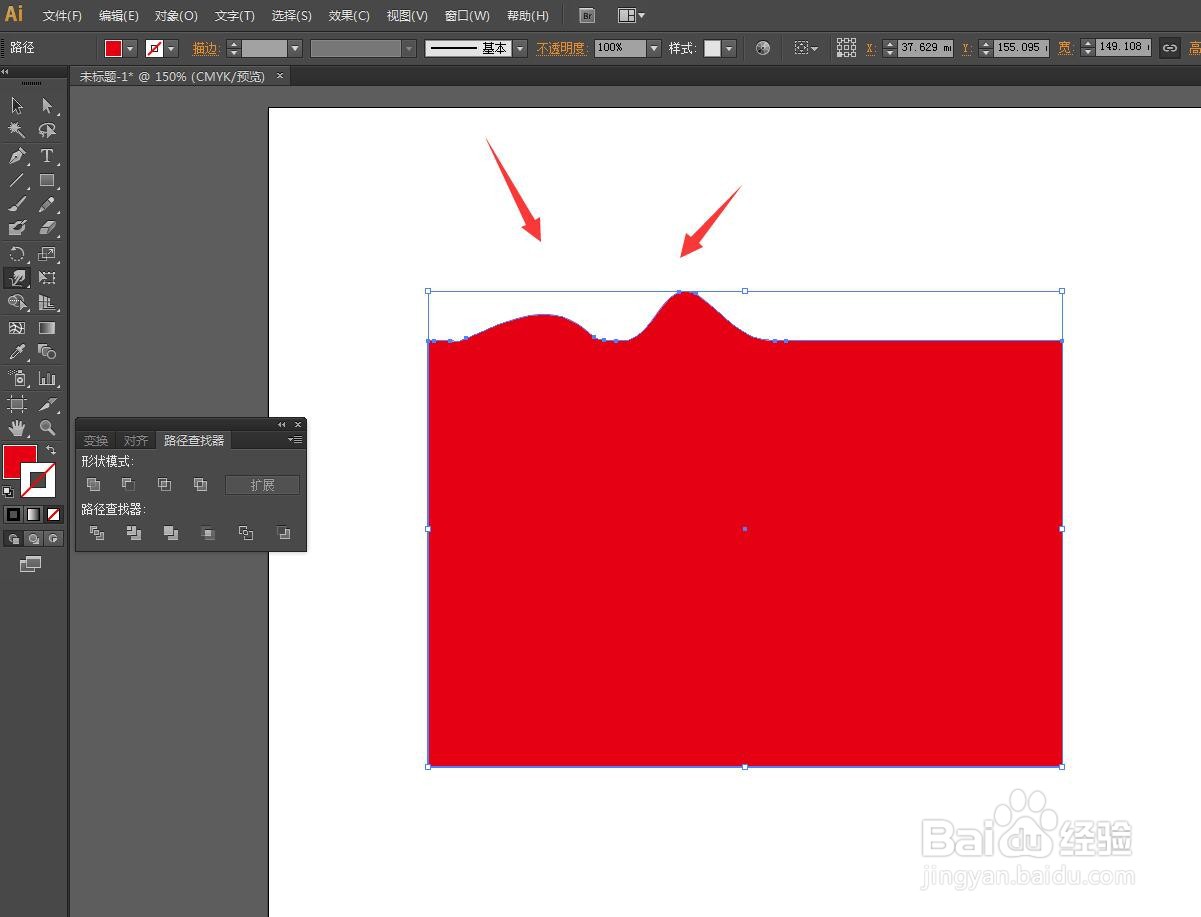
Task: Select the Zoom magnifier tool
Action: [x=47, y=428]
